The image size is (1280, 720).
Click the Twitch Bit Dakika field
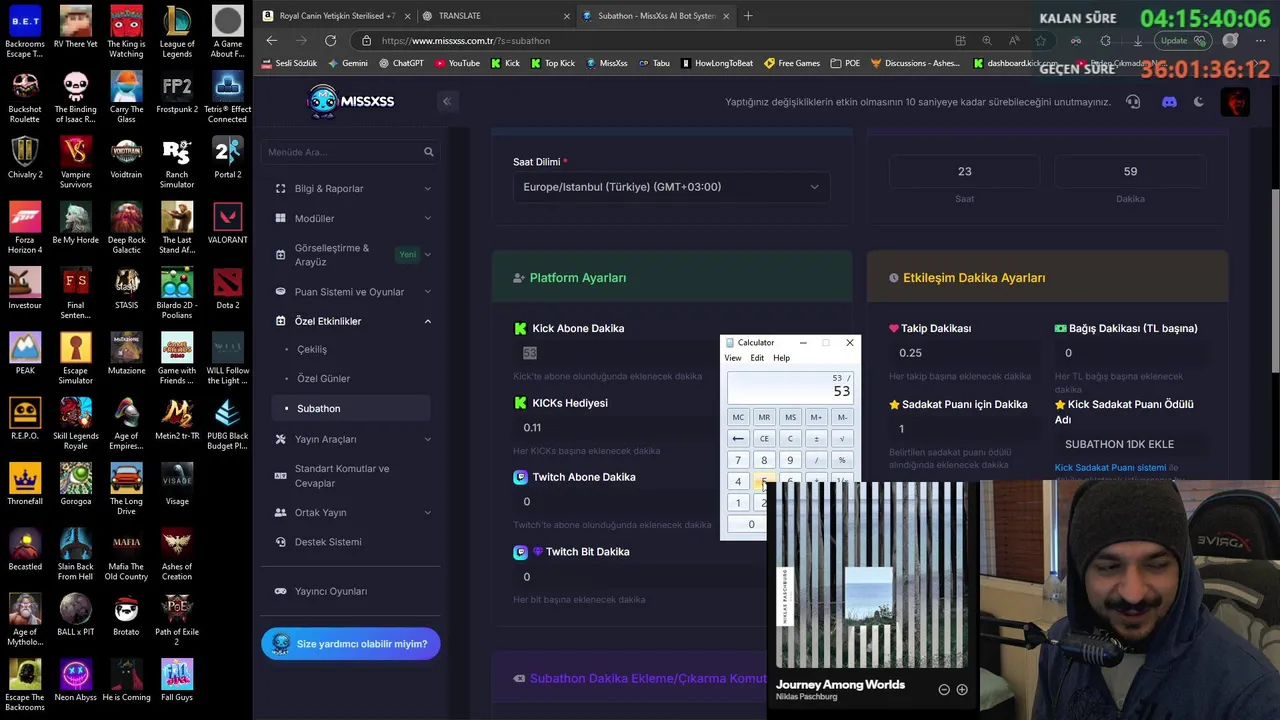pyautogui.click(x=615, y=576)
